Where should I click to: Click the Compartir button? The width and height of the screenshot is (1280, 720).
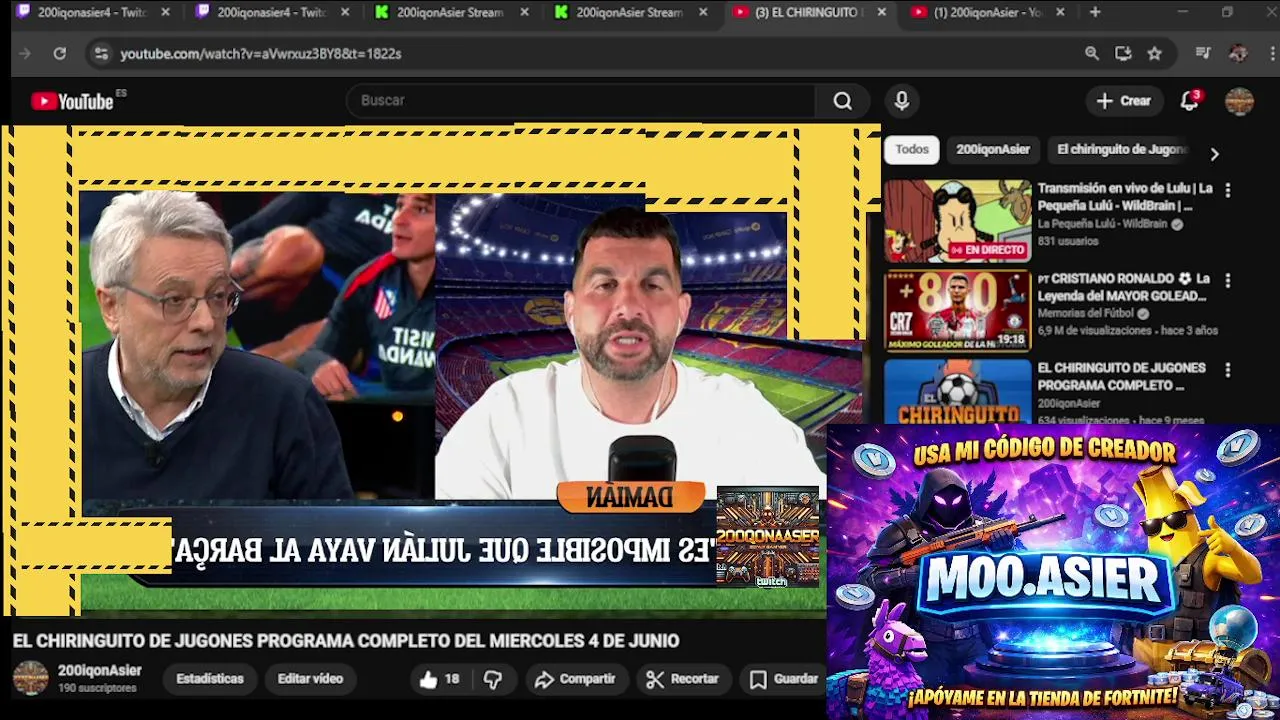575,679
